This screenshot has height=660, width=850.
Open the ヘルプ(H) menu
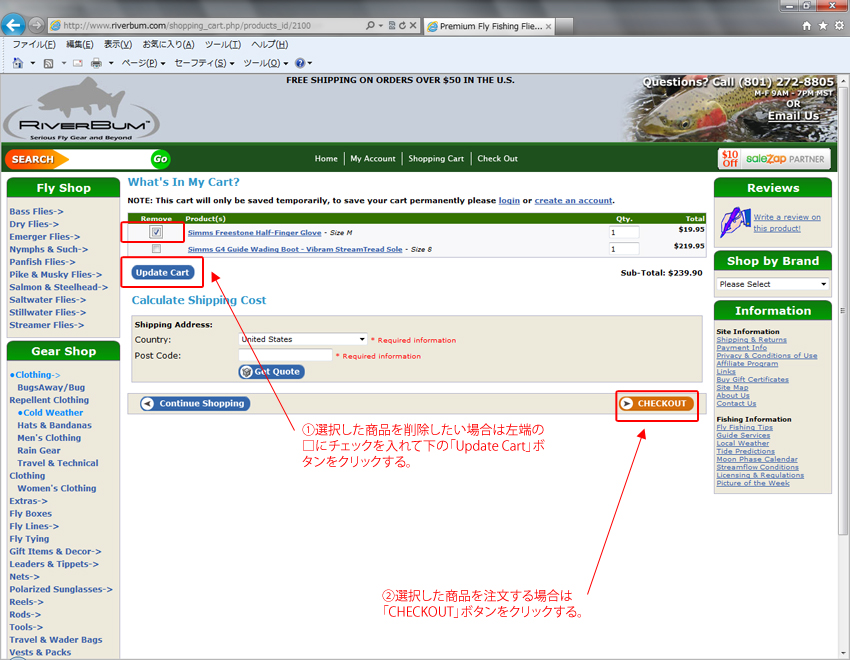click(269, 44)
